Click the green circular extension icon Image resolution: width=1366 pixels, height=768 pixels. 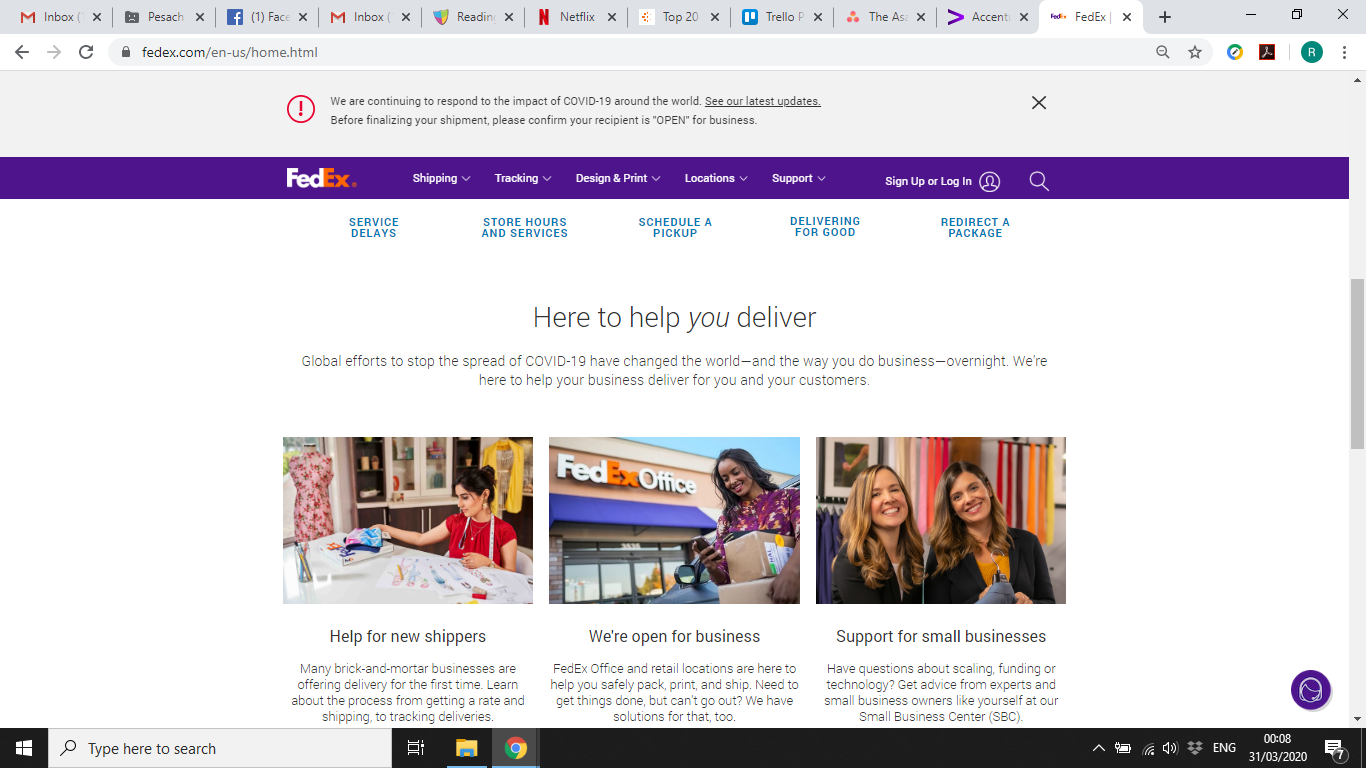(1235, 52)
